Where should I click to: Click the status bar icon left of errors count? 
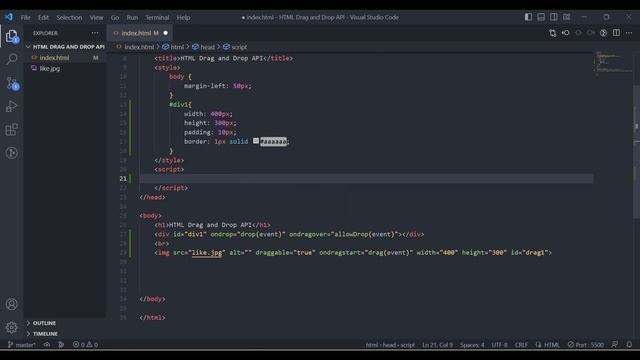[x=61, y=345]
